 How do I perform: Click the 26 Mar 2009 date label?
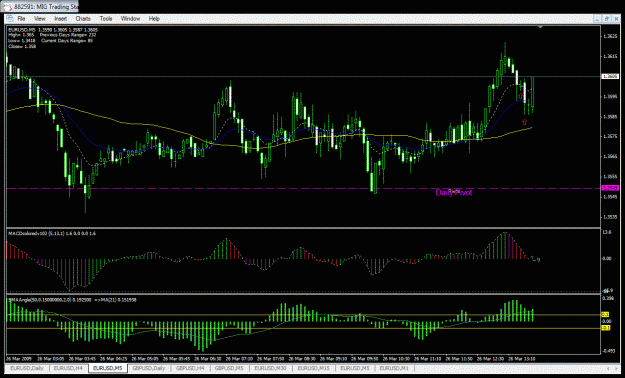[19, 358]
